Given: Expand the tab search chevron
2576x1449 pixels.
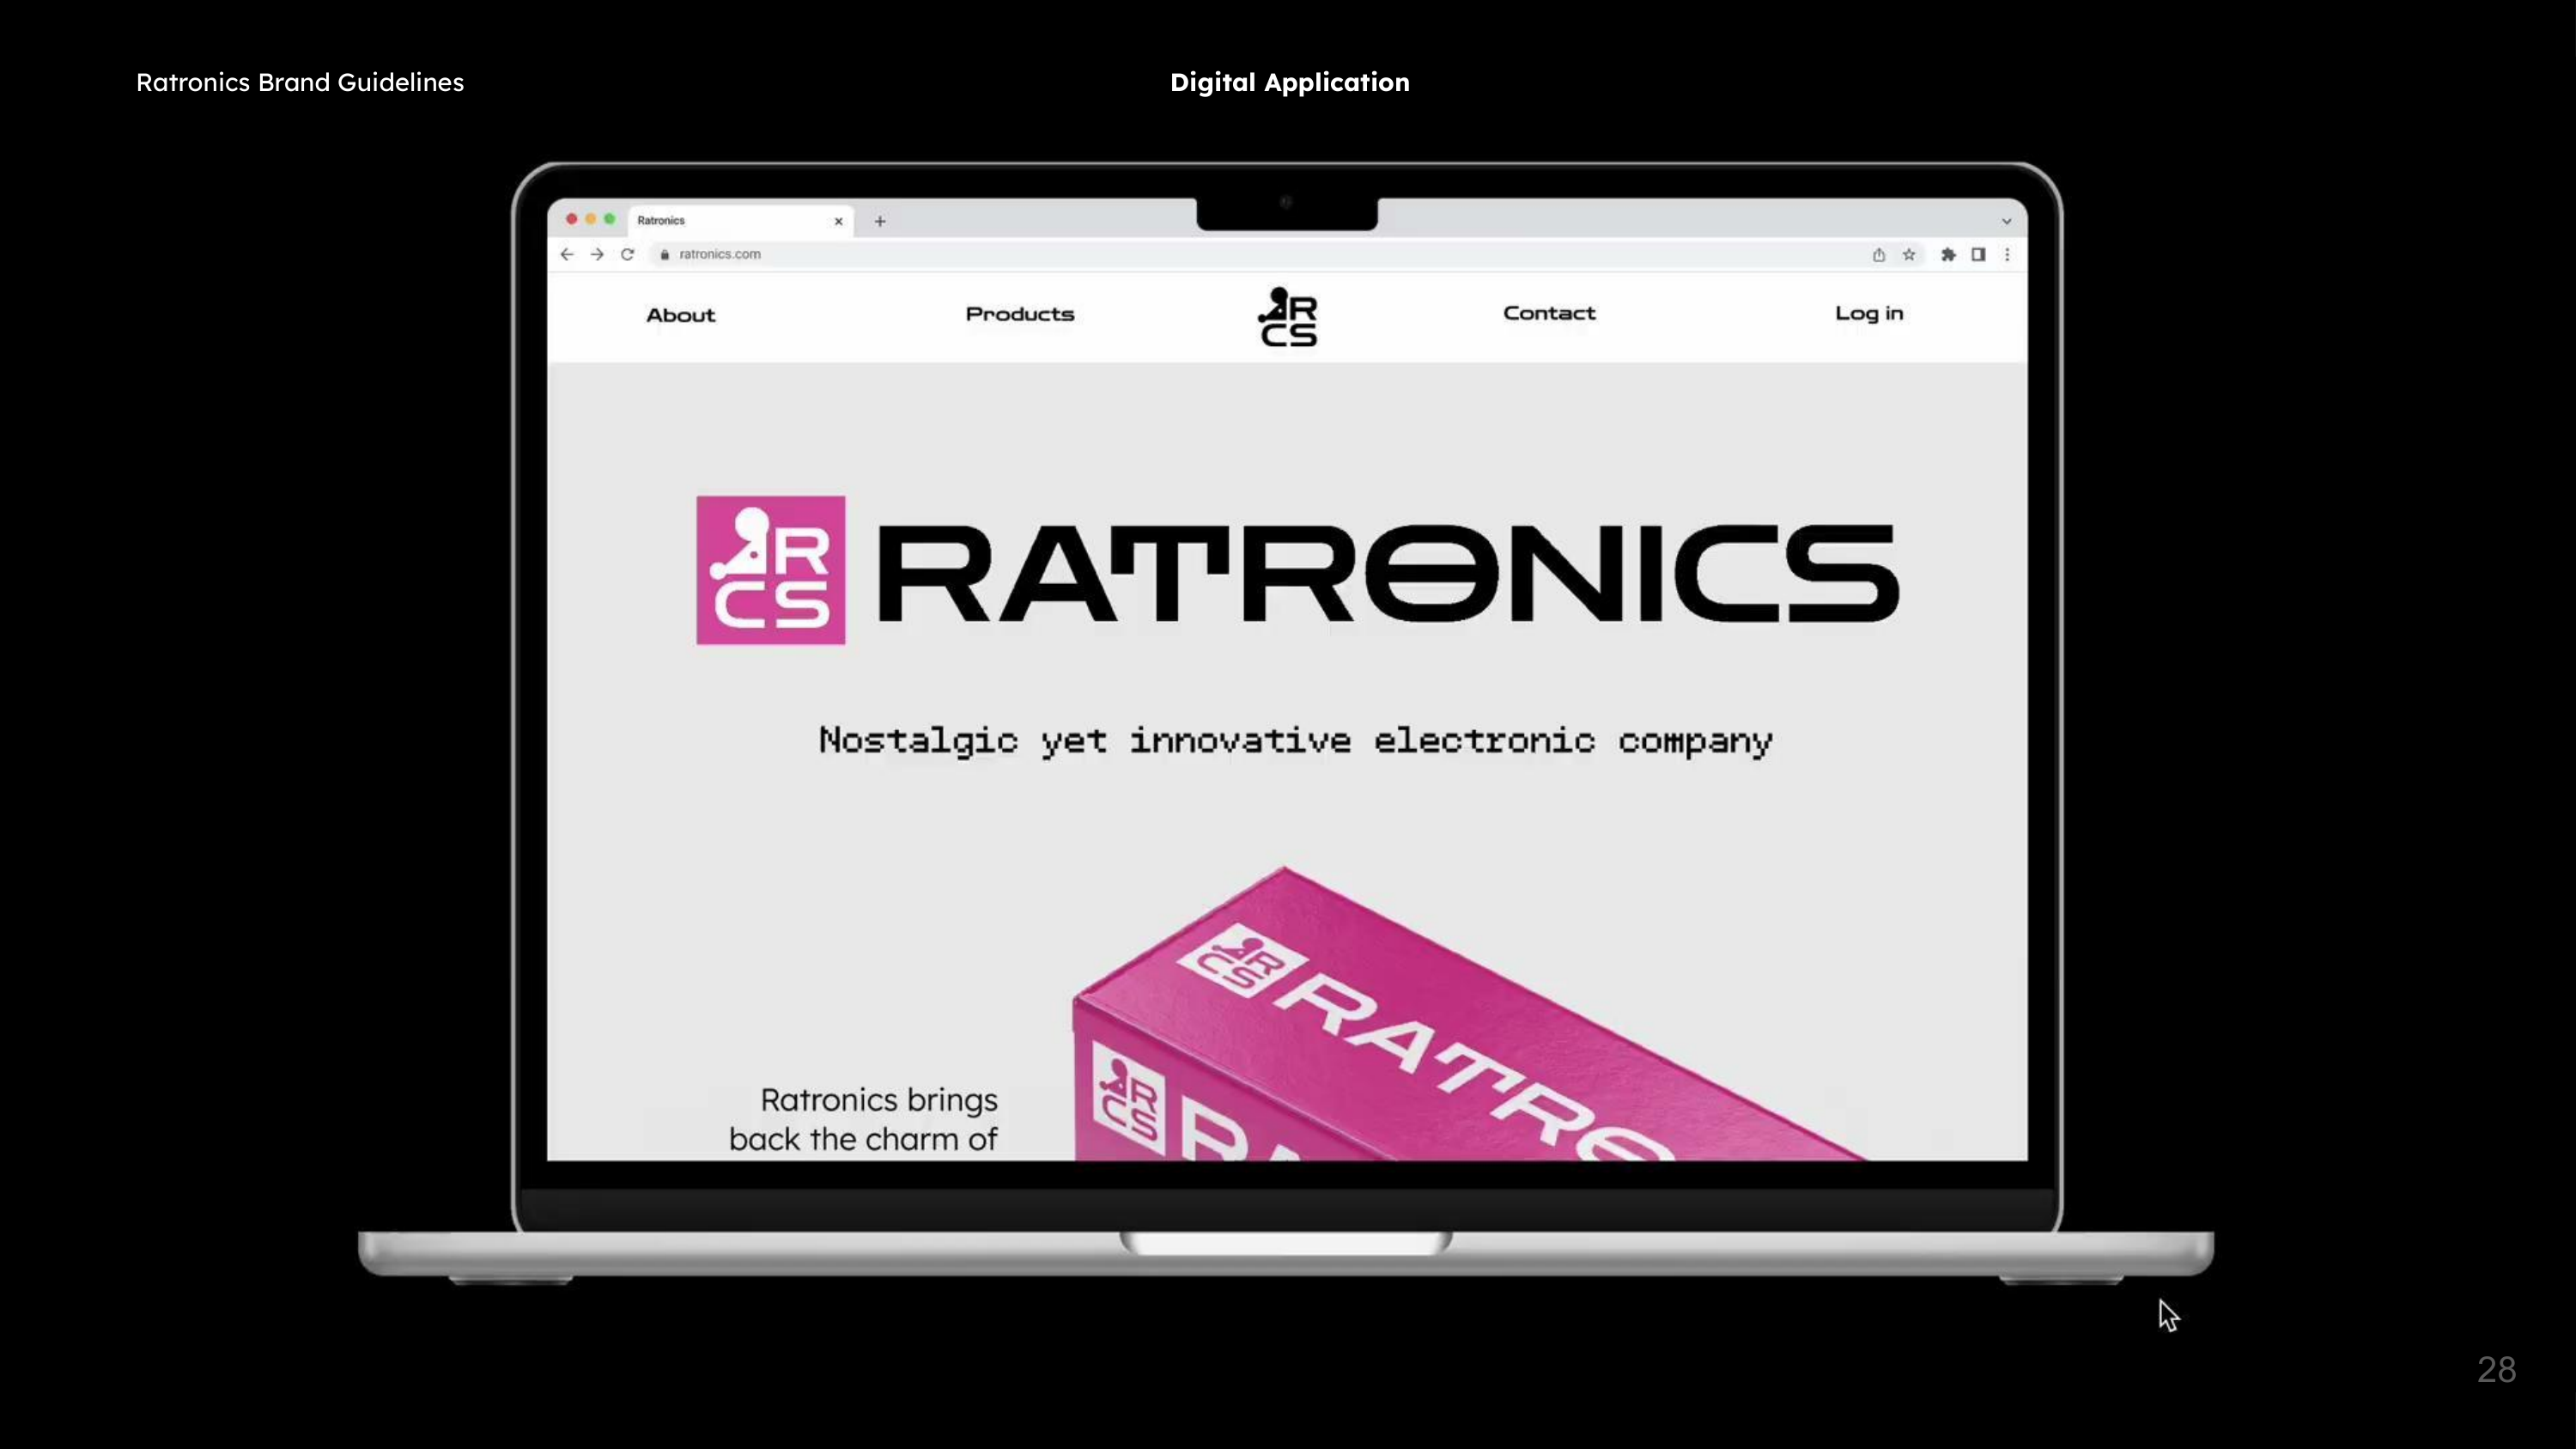Looking at the screenshot, I should coord(2006,221).
